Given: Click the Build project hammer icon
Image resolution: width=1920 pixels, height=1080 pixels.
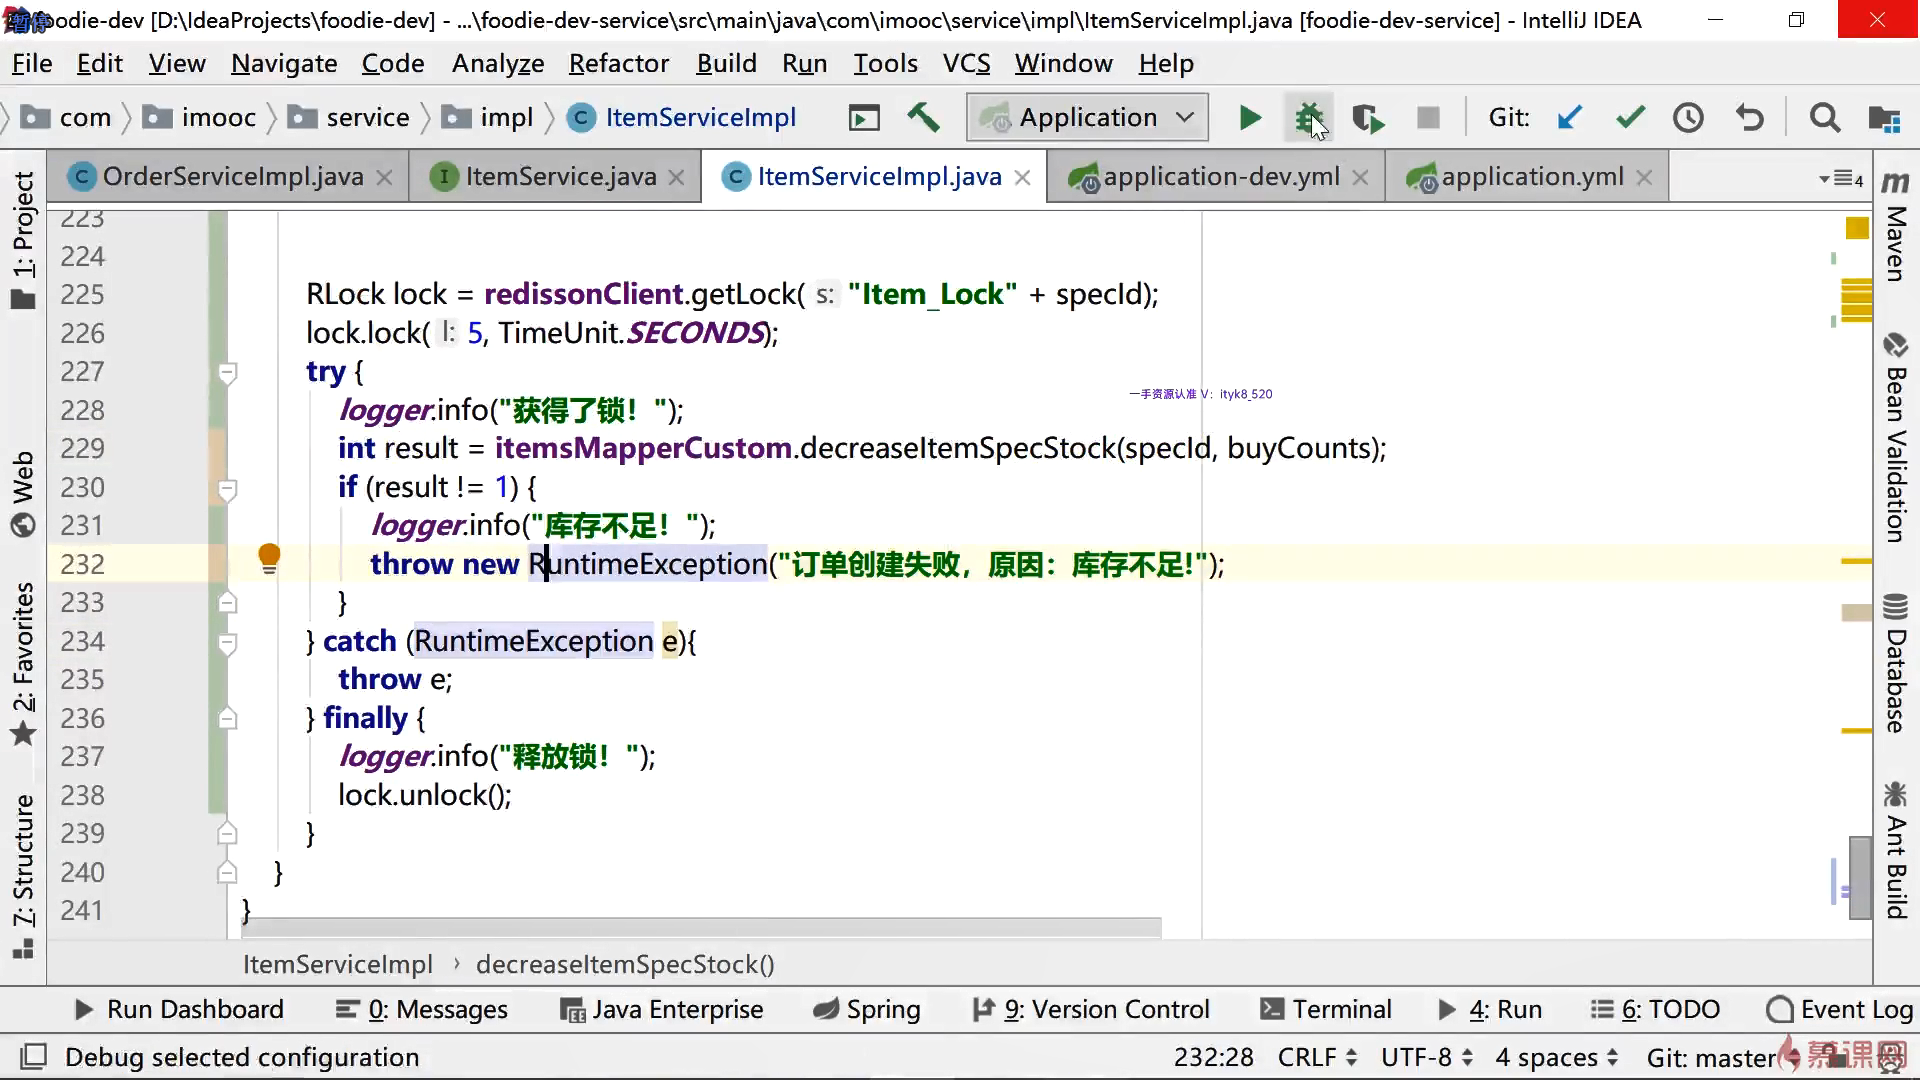Looking at the screenshot, I should point(923,118).
